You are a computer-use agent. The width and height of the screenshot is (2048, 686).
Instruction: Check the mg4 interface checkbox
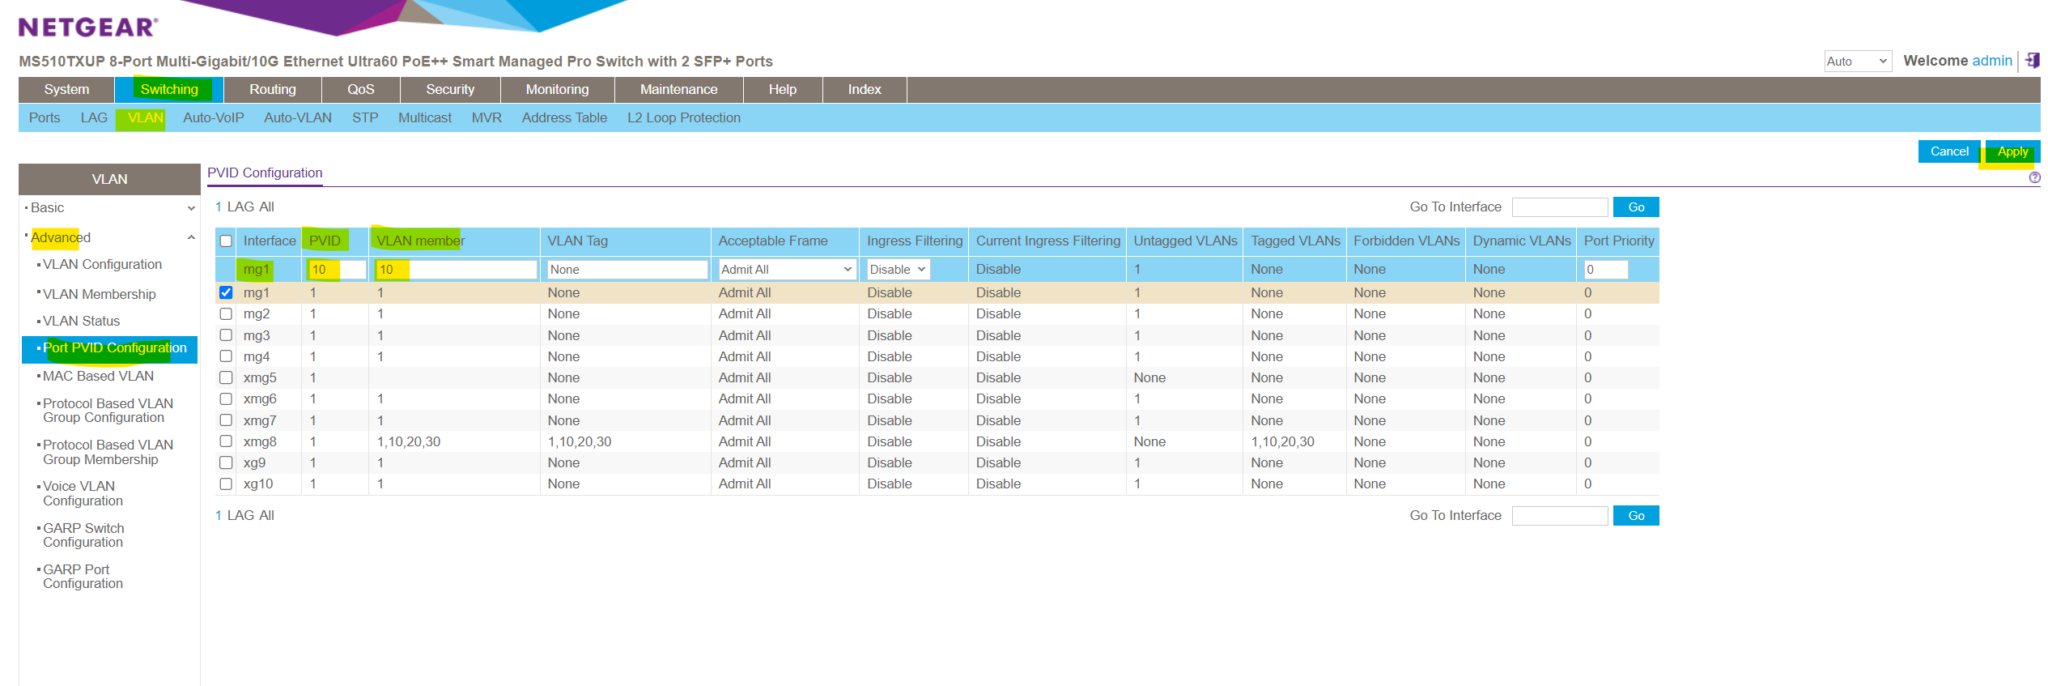pos(226,356)
